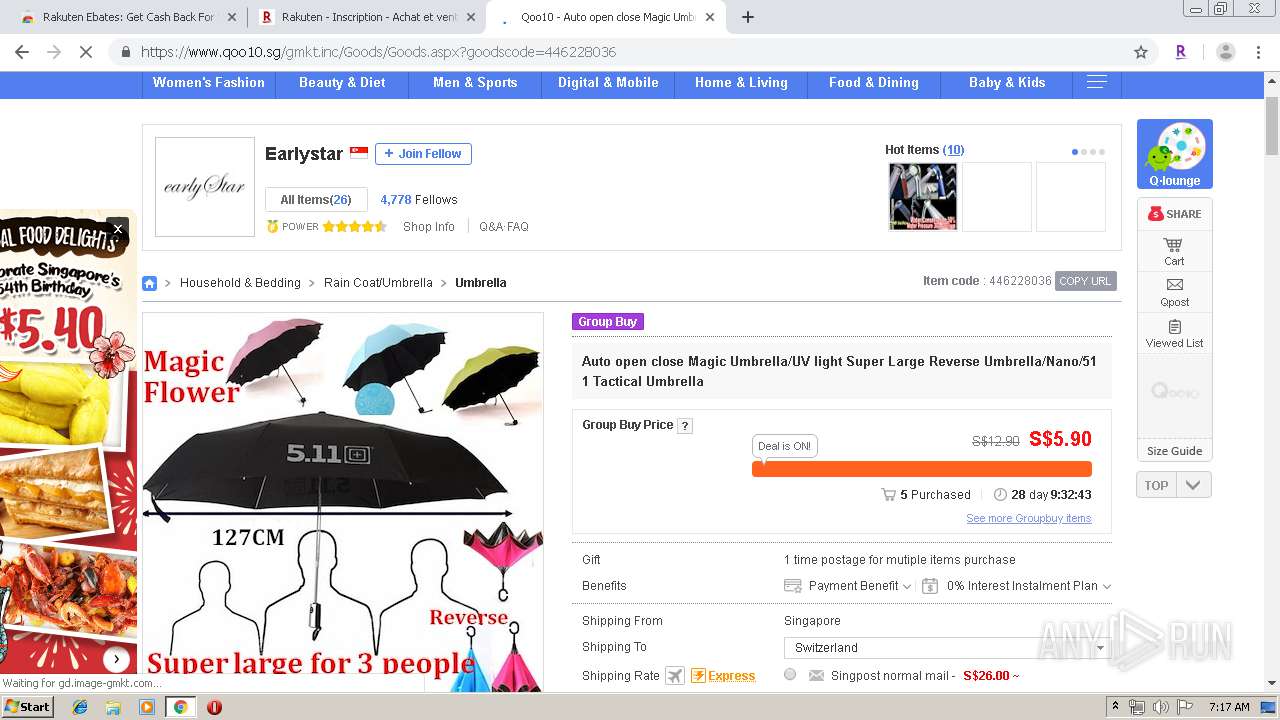Click the volume icon in system tray
The image size is (1280, 720).
pyautogui.click(x=1160, y=707)
